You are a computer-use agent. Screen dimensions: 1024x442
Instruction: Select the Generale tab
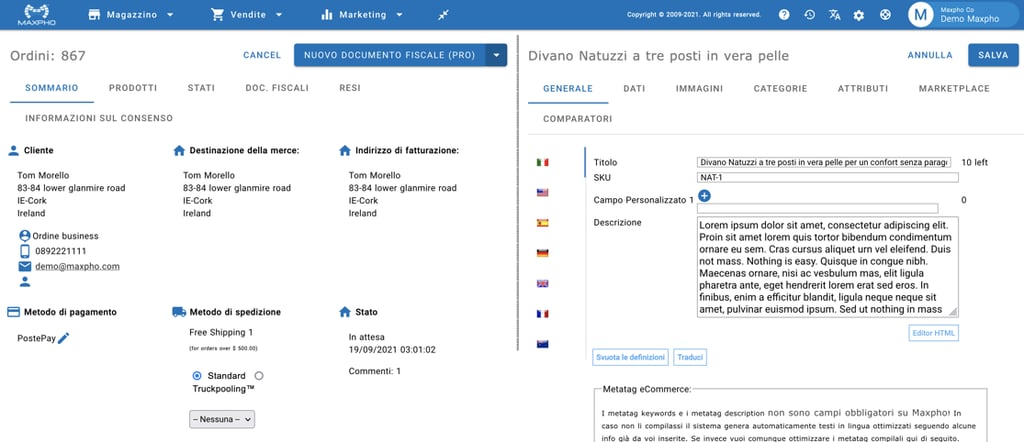[568, 88]
